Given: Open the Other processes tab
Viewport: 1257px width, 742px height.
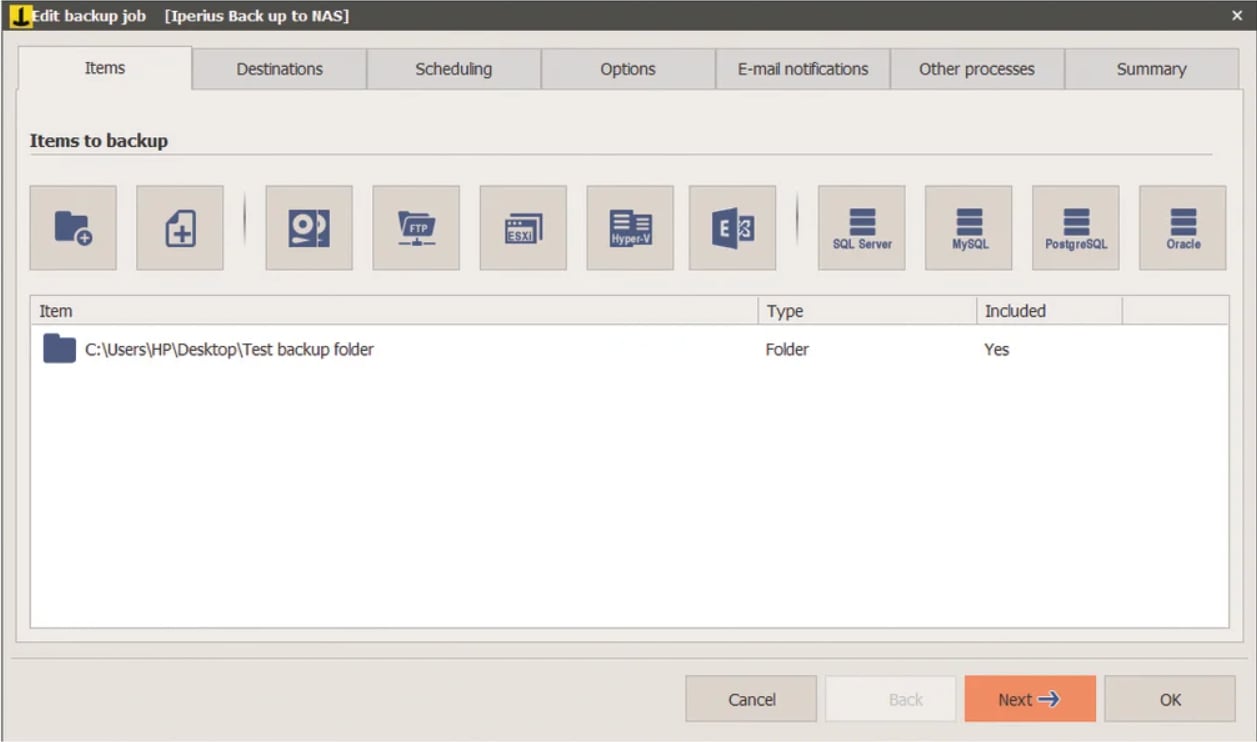Looking at the screenshot, I should 977,69.
